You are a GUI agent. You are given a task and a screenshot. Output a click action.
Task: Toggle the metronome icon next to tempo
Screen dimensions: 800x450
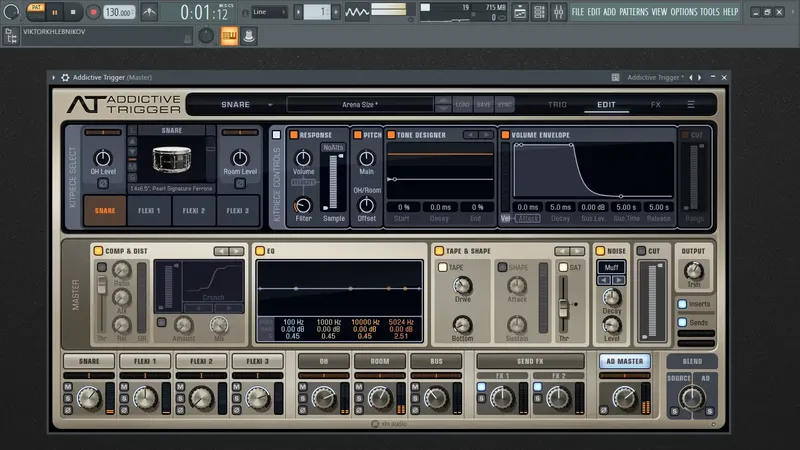coord(149,12)
